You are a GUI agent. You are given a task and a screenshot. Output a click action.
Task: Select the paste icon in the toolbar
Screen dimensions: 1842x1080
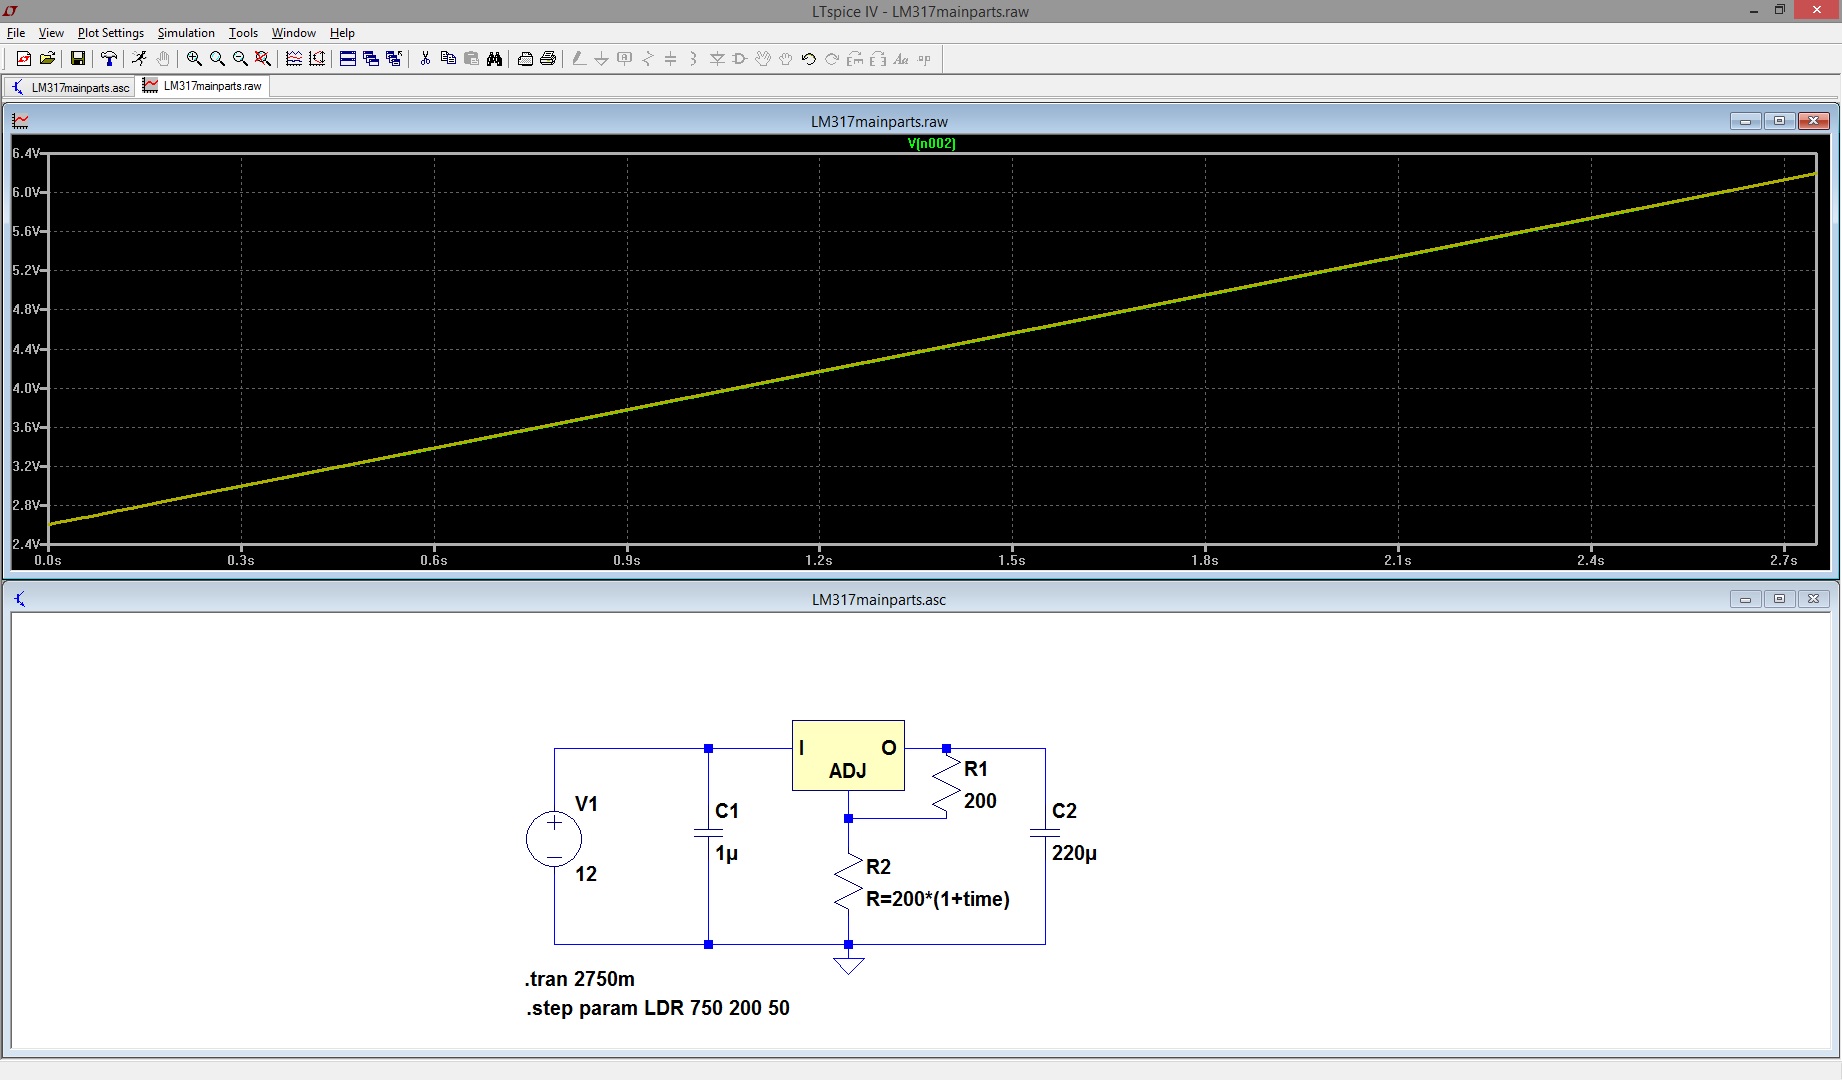(x=471, y=59)
